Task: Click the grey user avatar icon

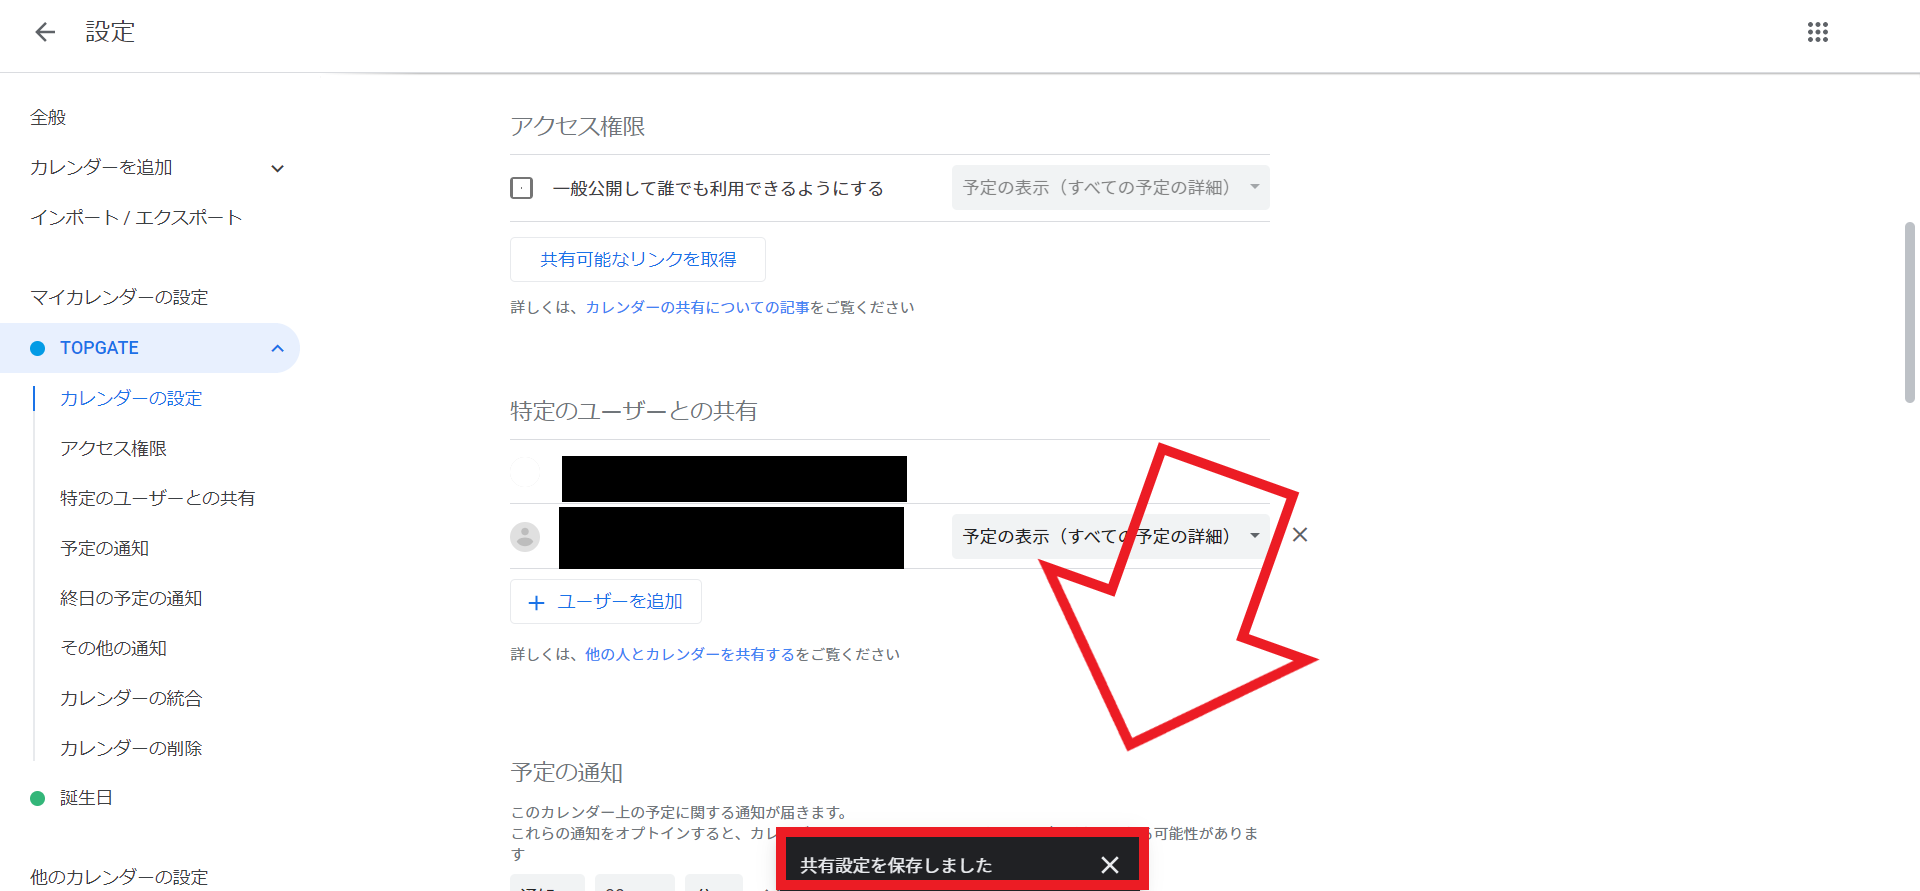Action: click(525, 537)
